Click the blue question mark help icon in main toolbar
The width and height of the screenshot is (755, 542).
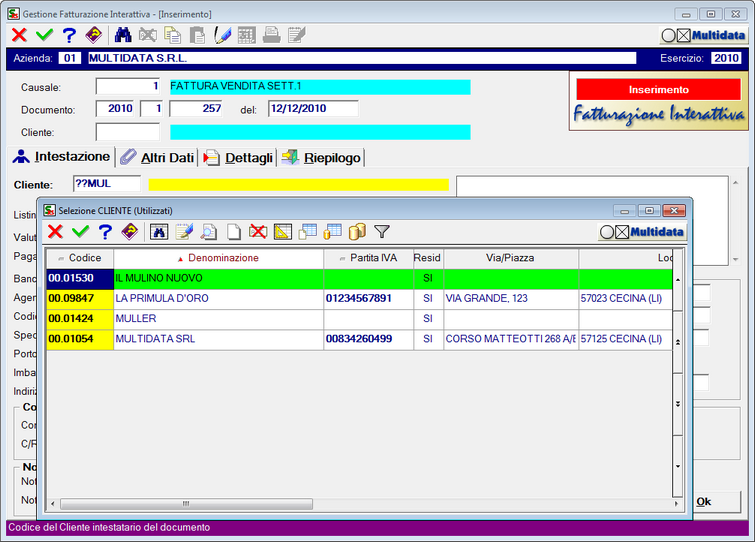(x=69, y=35)
